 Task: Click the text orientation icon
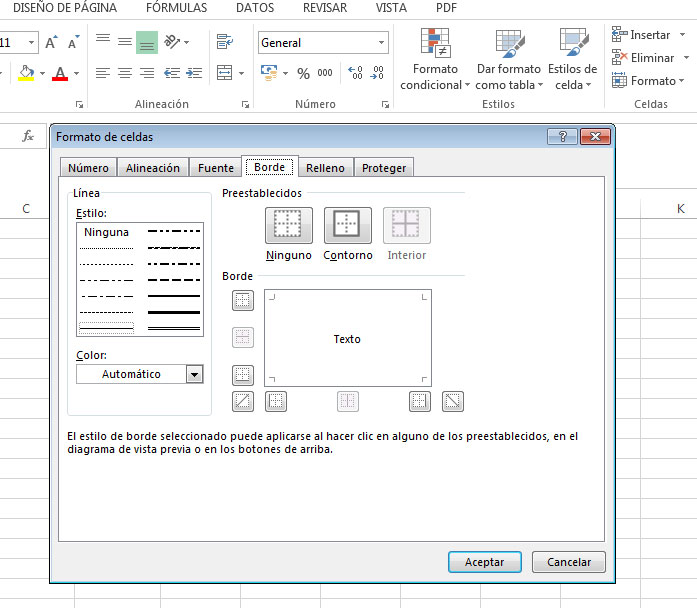pyautogui.click(x=172, y=42)
